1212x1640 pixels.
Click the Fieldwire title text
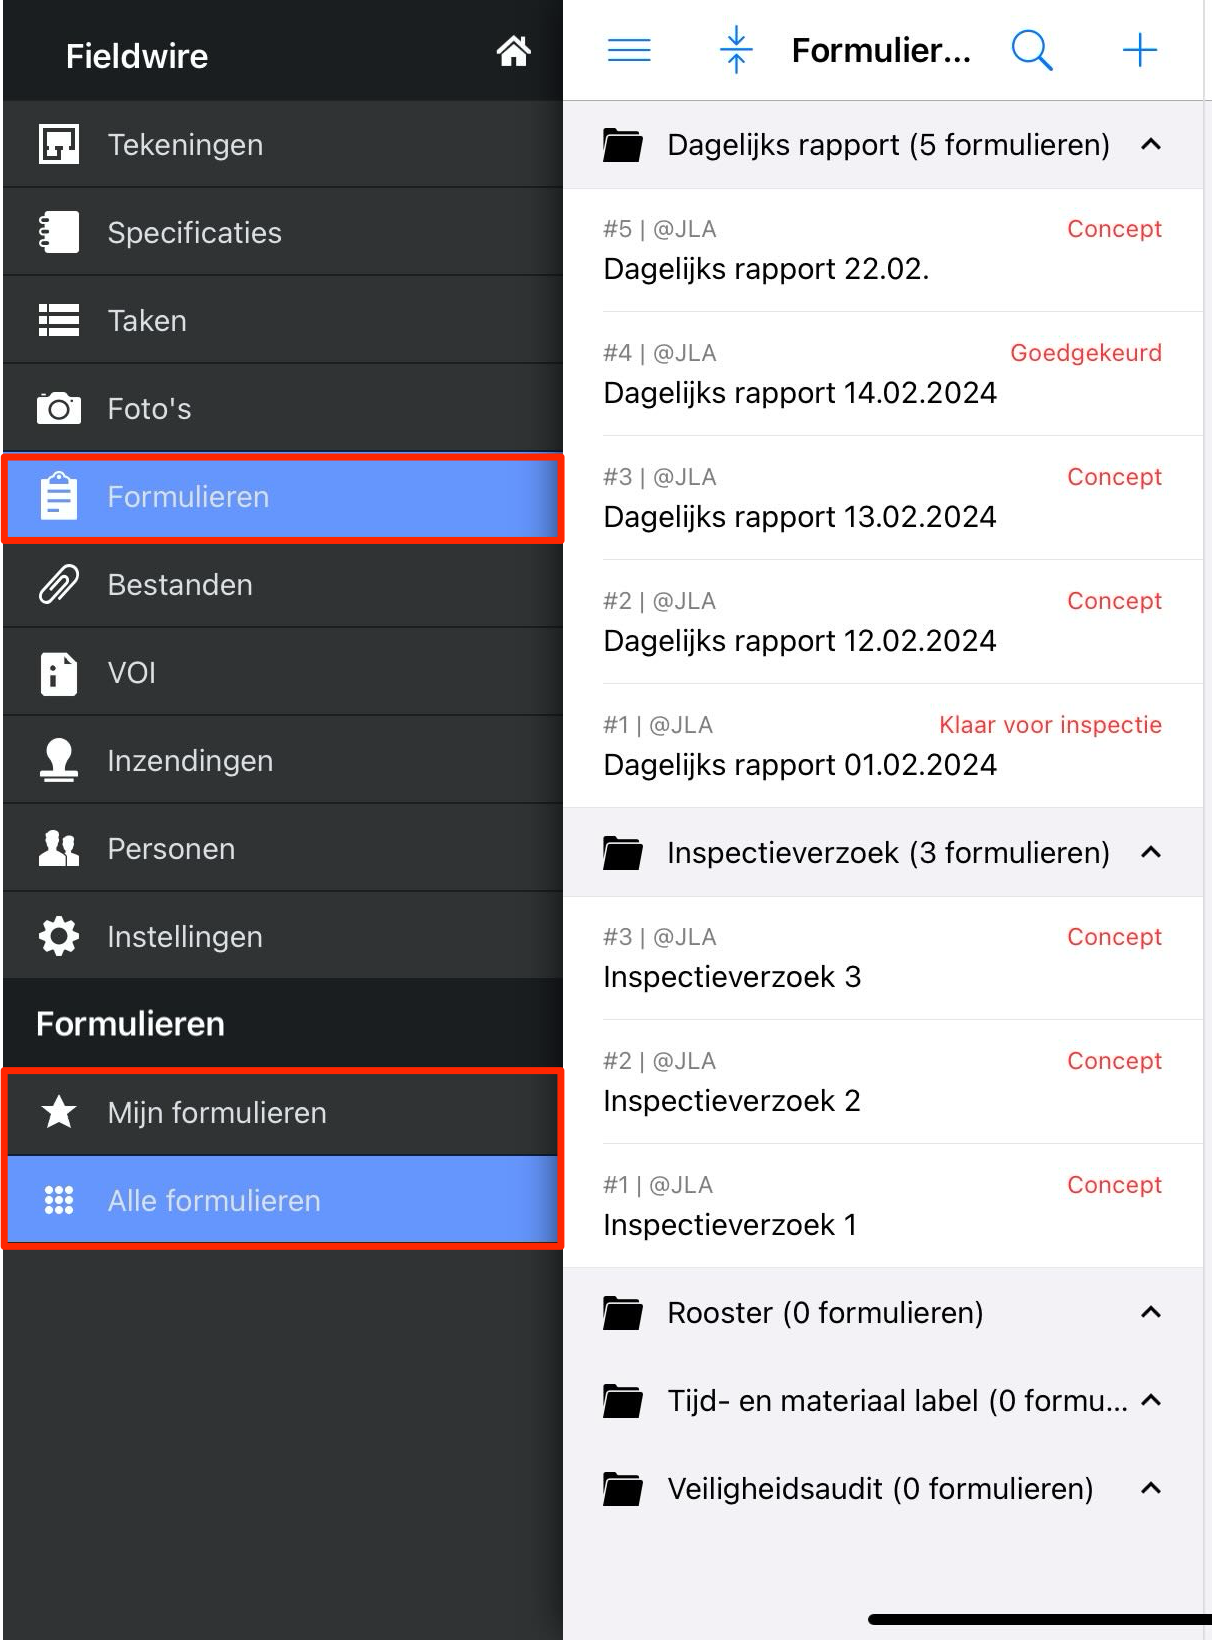click(x=137, y=56)
